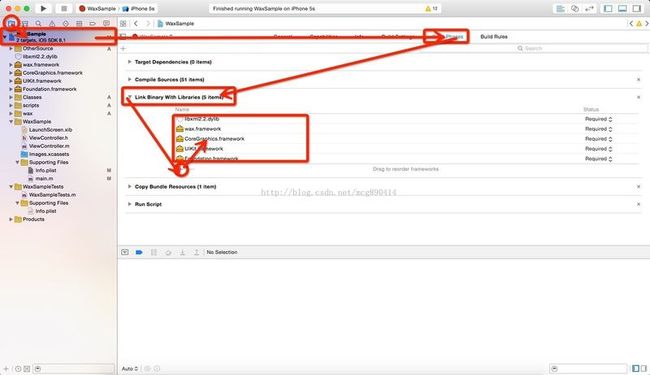Choose the iPhone 5s destination

pos(138,8)
